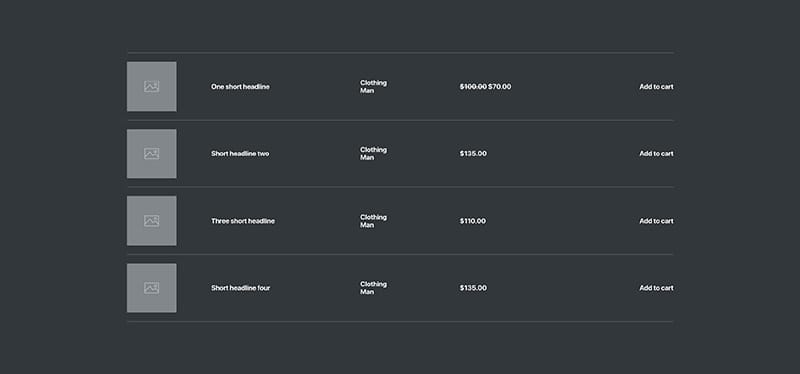The image size is (800, 374).
Task: Select the Three short headline product title
Action: [x=243, y=221]
